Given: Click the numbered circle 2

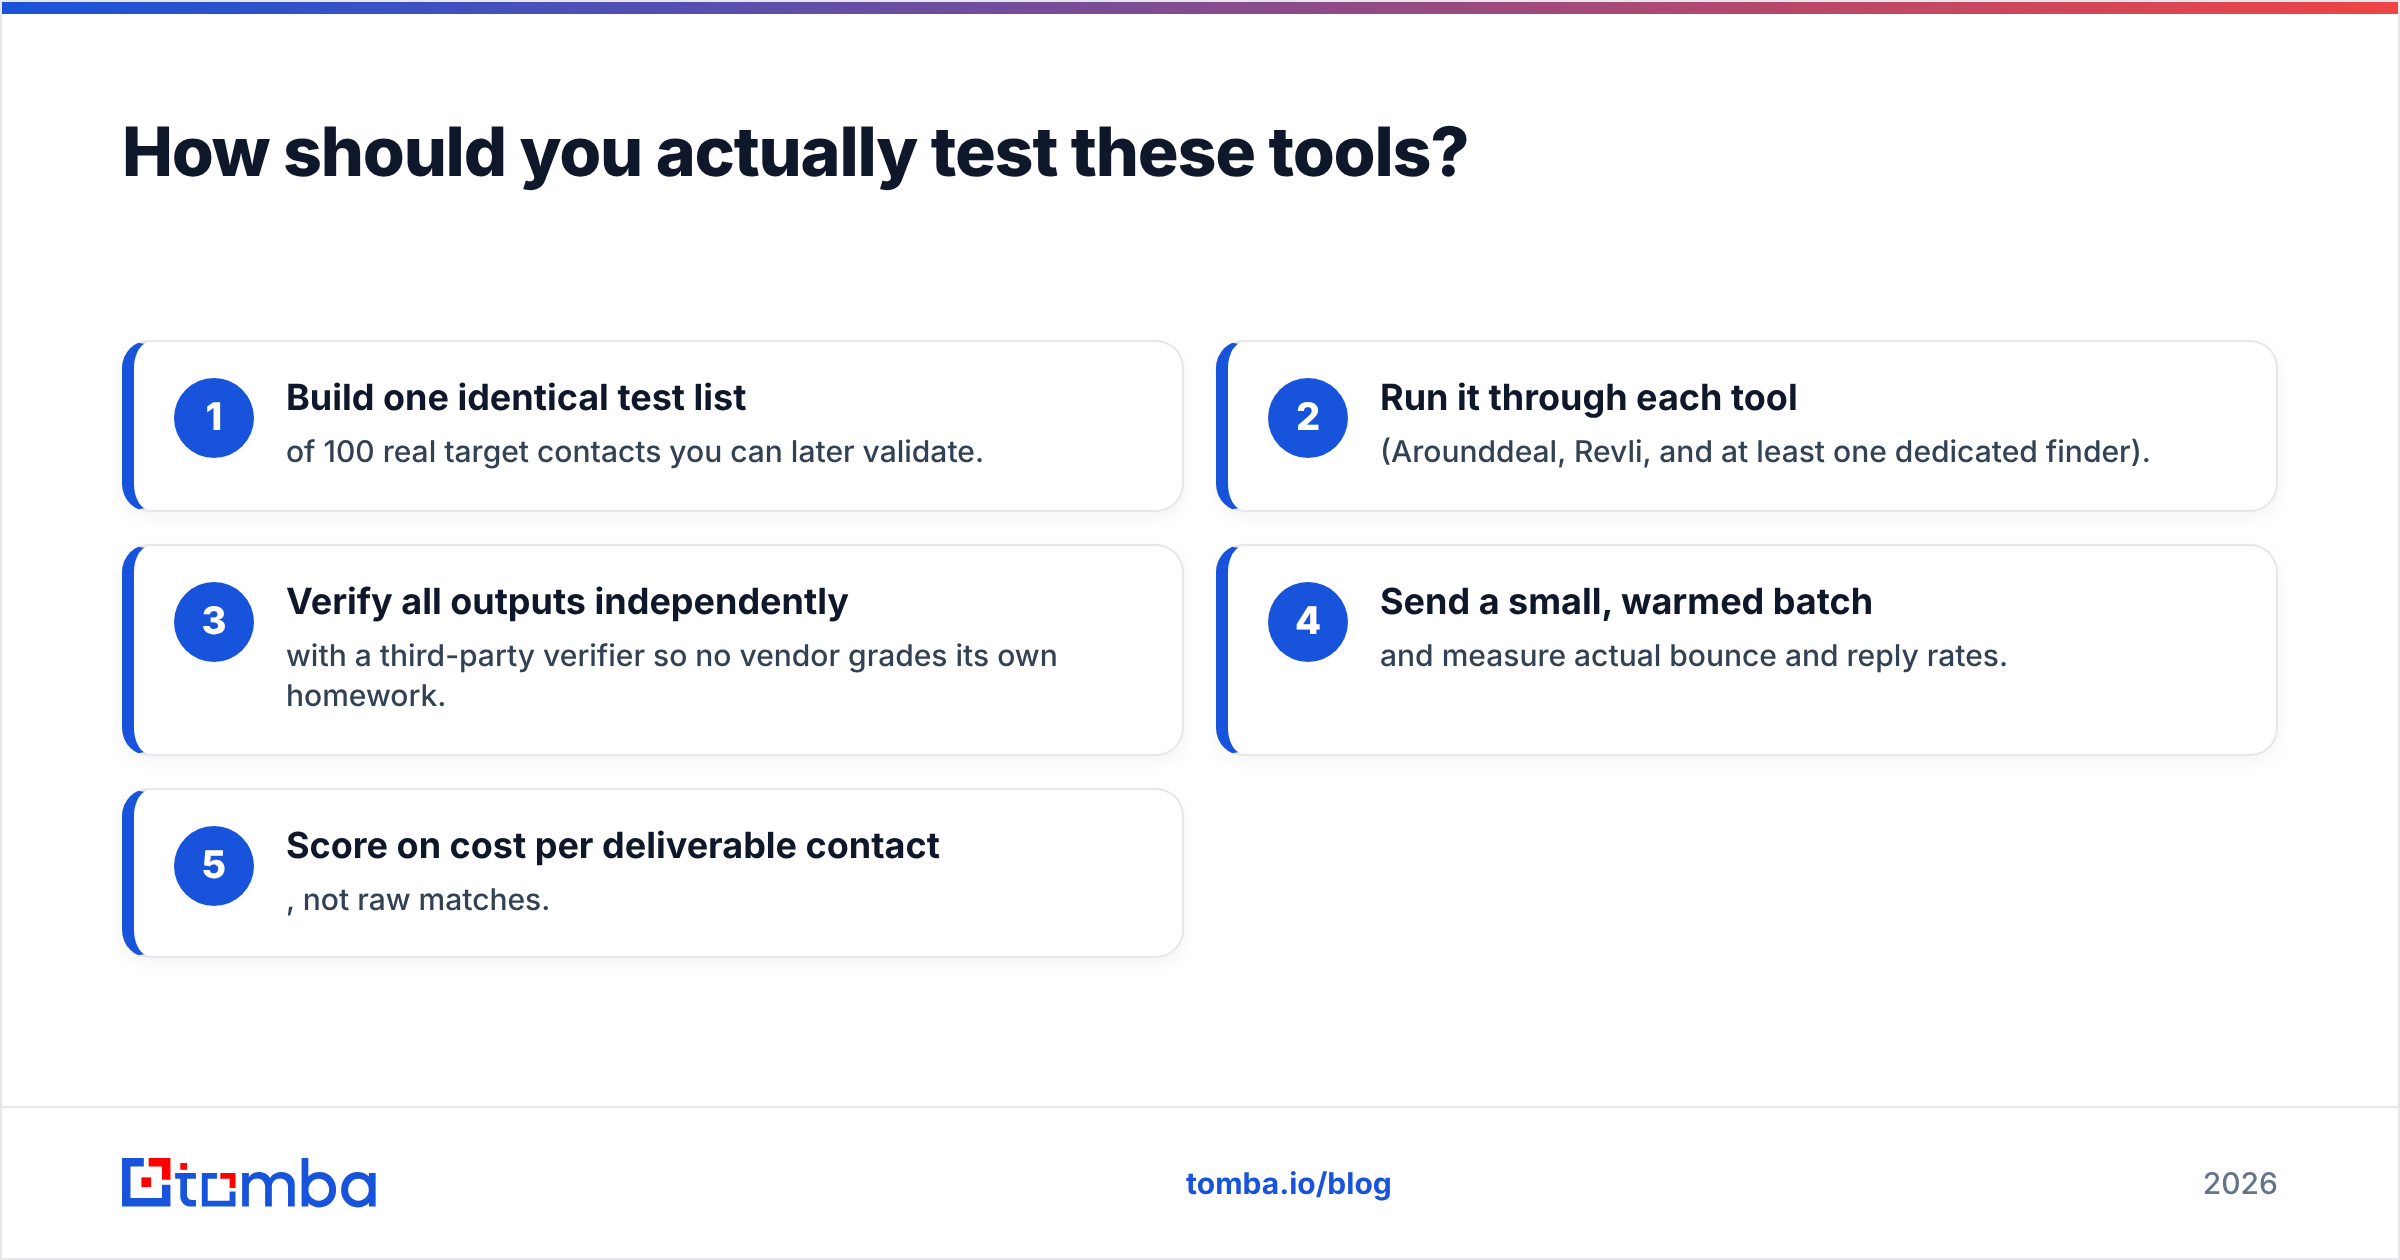Looking at the screenshot, I should tap(1308, 418).
